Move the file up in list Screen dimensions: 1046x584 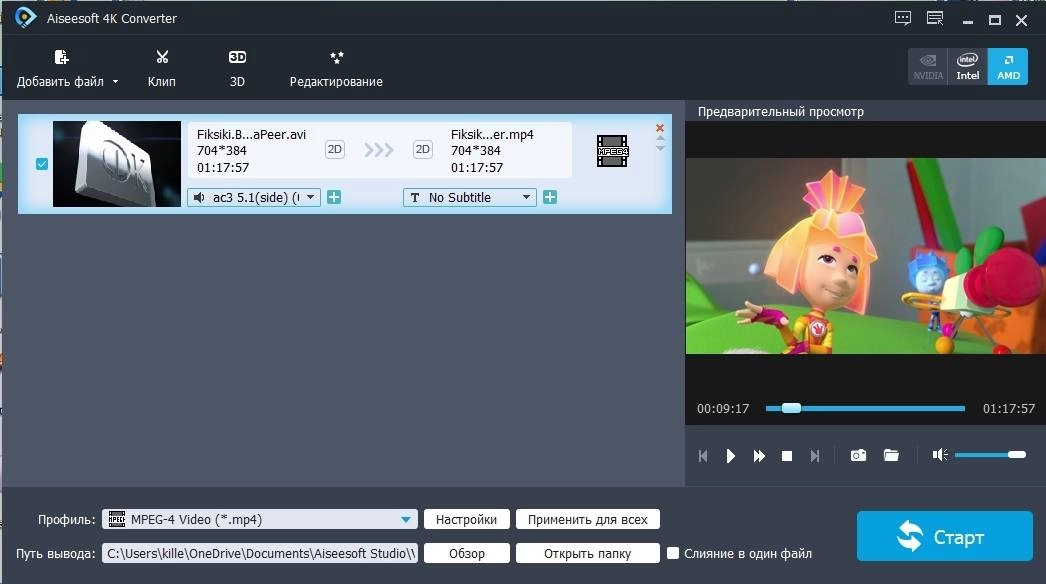660,139
